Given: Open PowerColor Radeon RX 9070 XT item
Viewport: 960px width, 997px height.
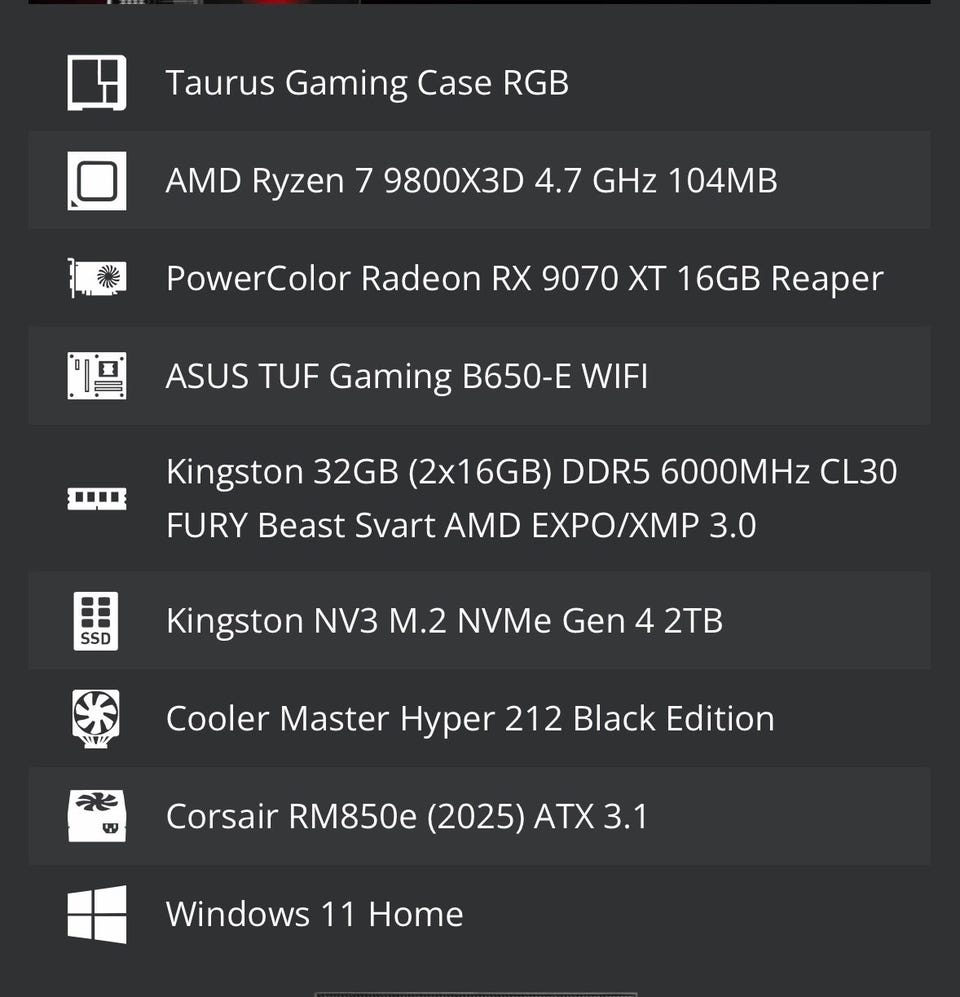Looking at the screenshot, I should [x=525, y=278].
